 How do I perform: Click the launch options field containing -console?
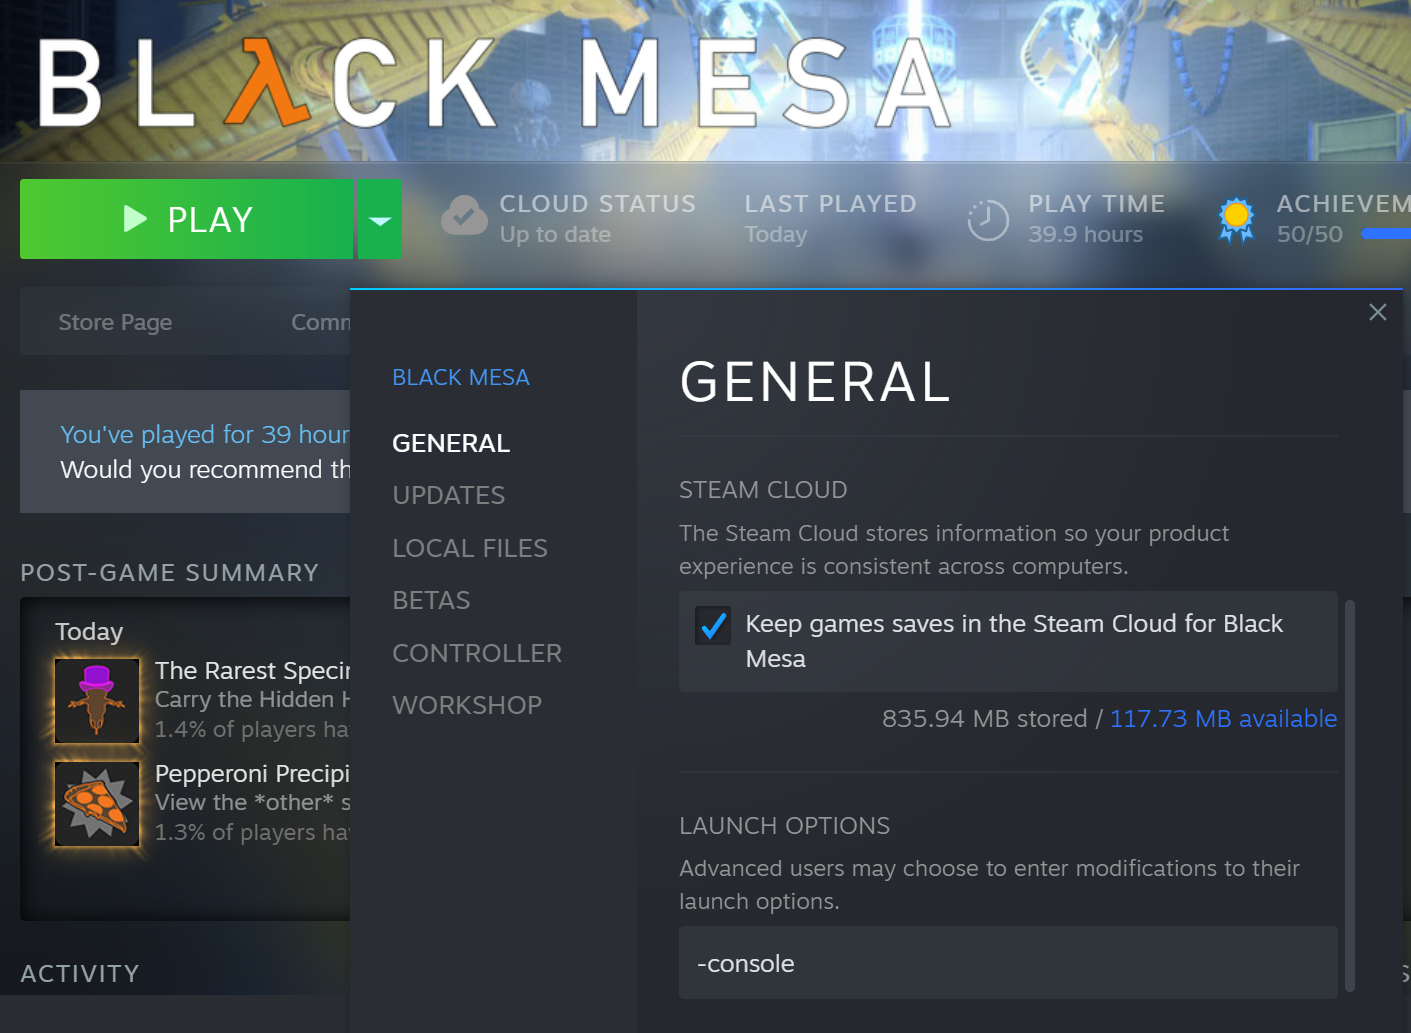[1008, 962]
